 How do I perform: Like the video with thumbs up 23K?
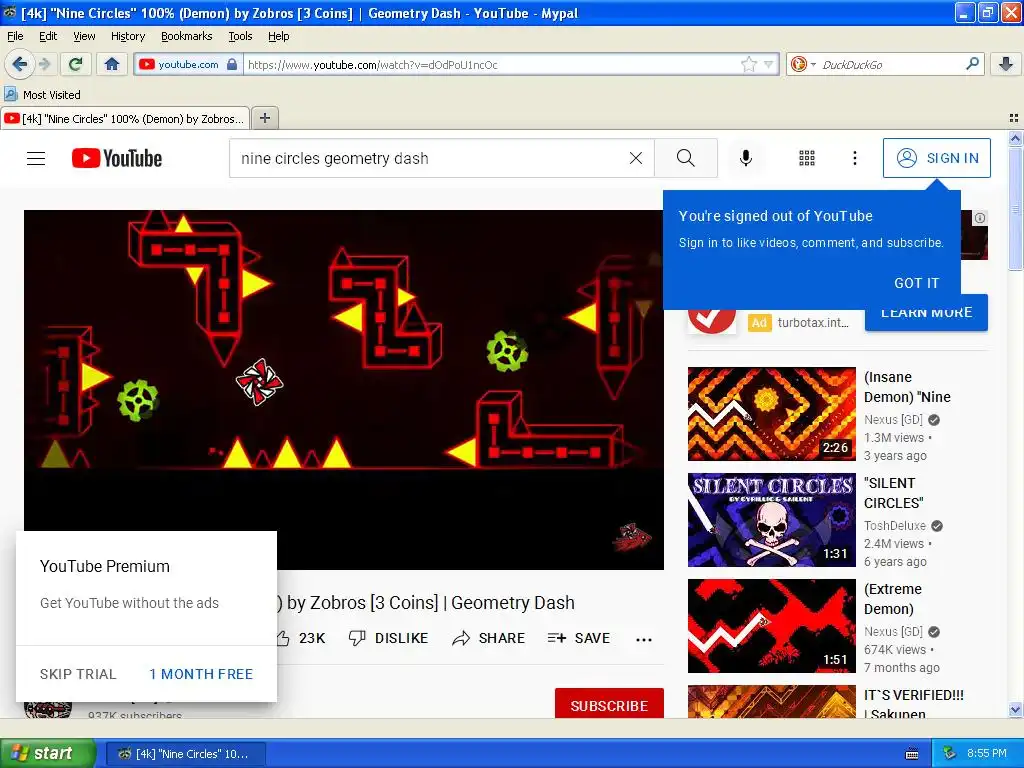point(301,638)
